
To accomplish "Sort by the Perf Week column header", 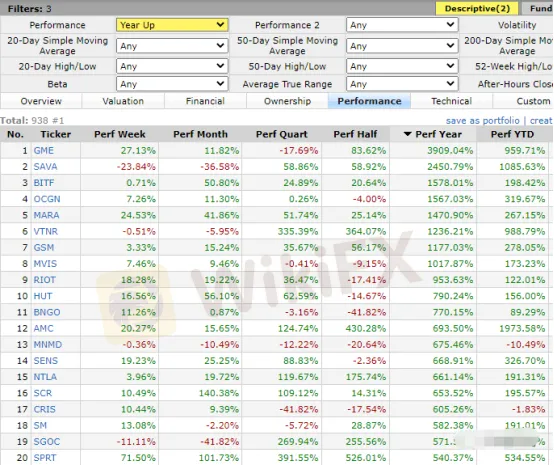I will coord(120,134).
